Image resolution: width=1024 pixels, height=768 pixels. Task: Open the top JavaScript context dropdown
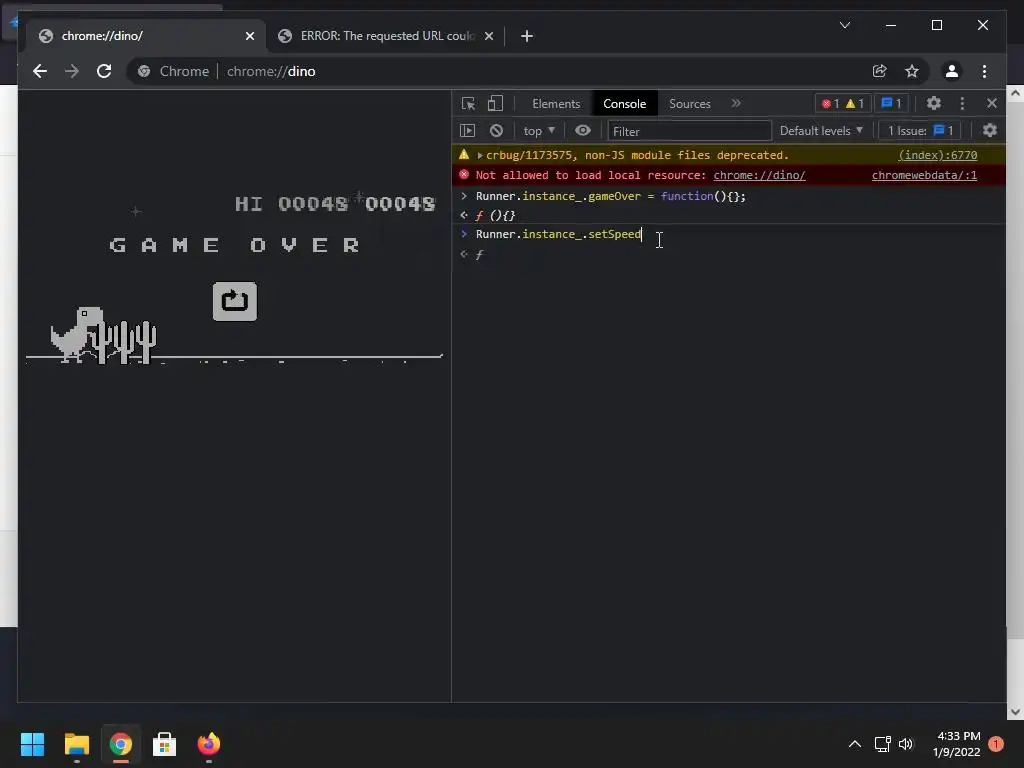coord(539,131)
